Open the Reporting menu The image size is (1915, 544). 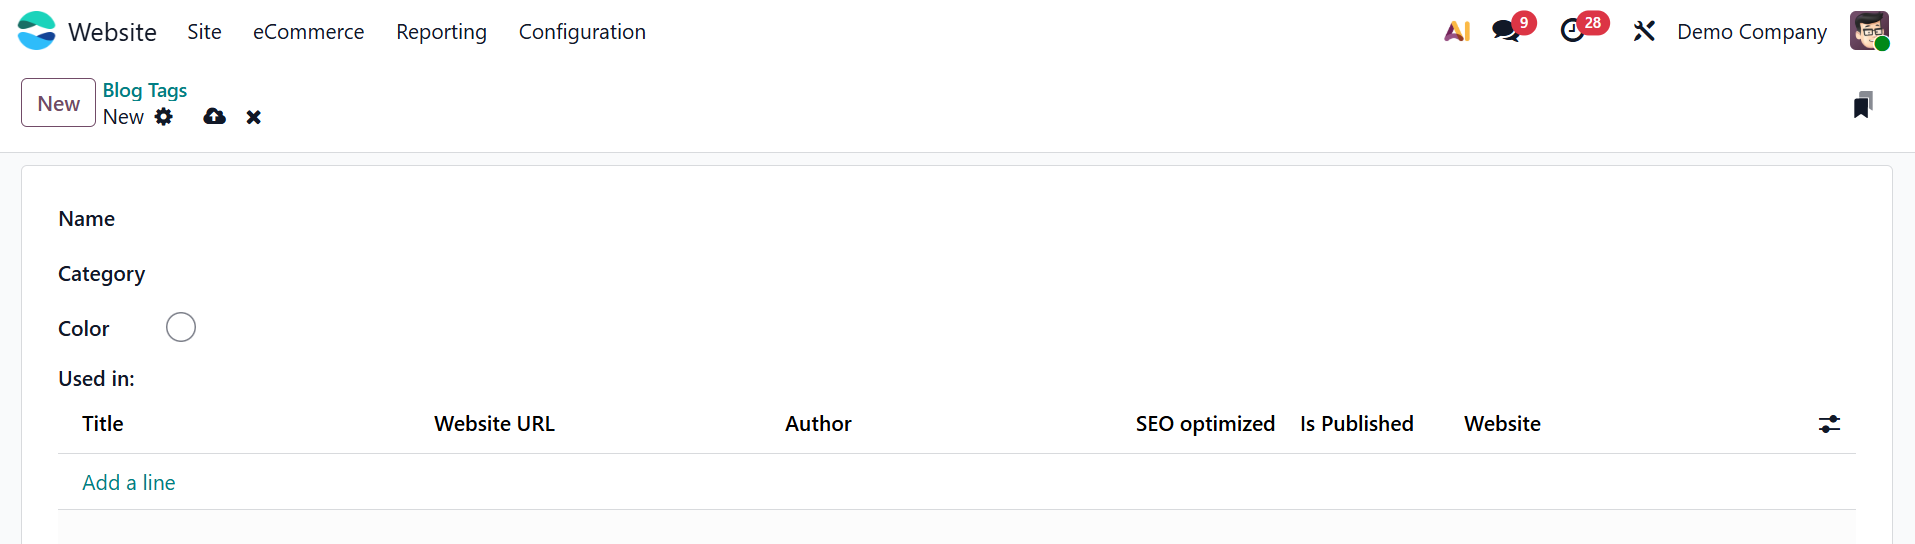441,32
